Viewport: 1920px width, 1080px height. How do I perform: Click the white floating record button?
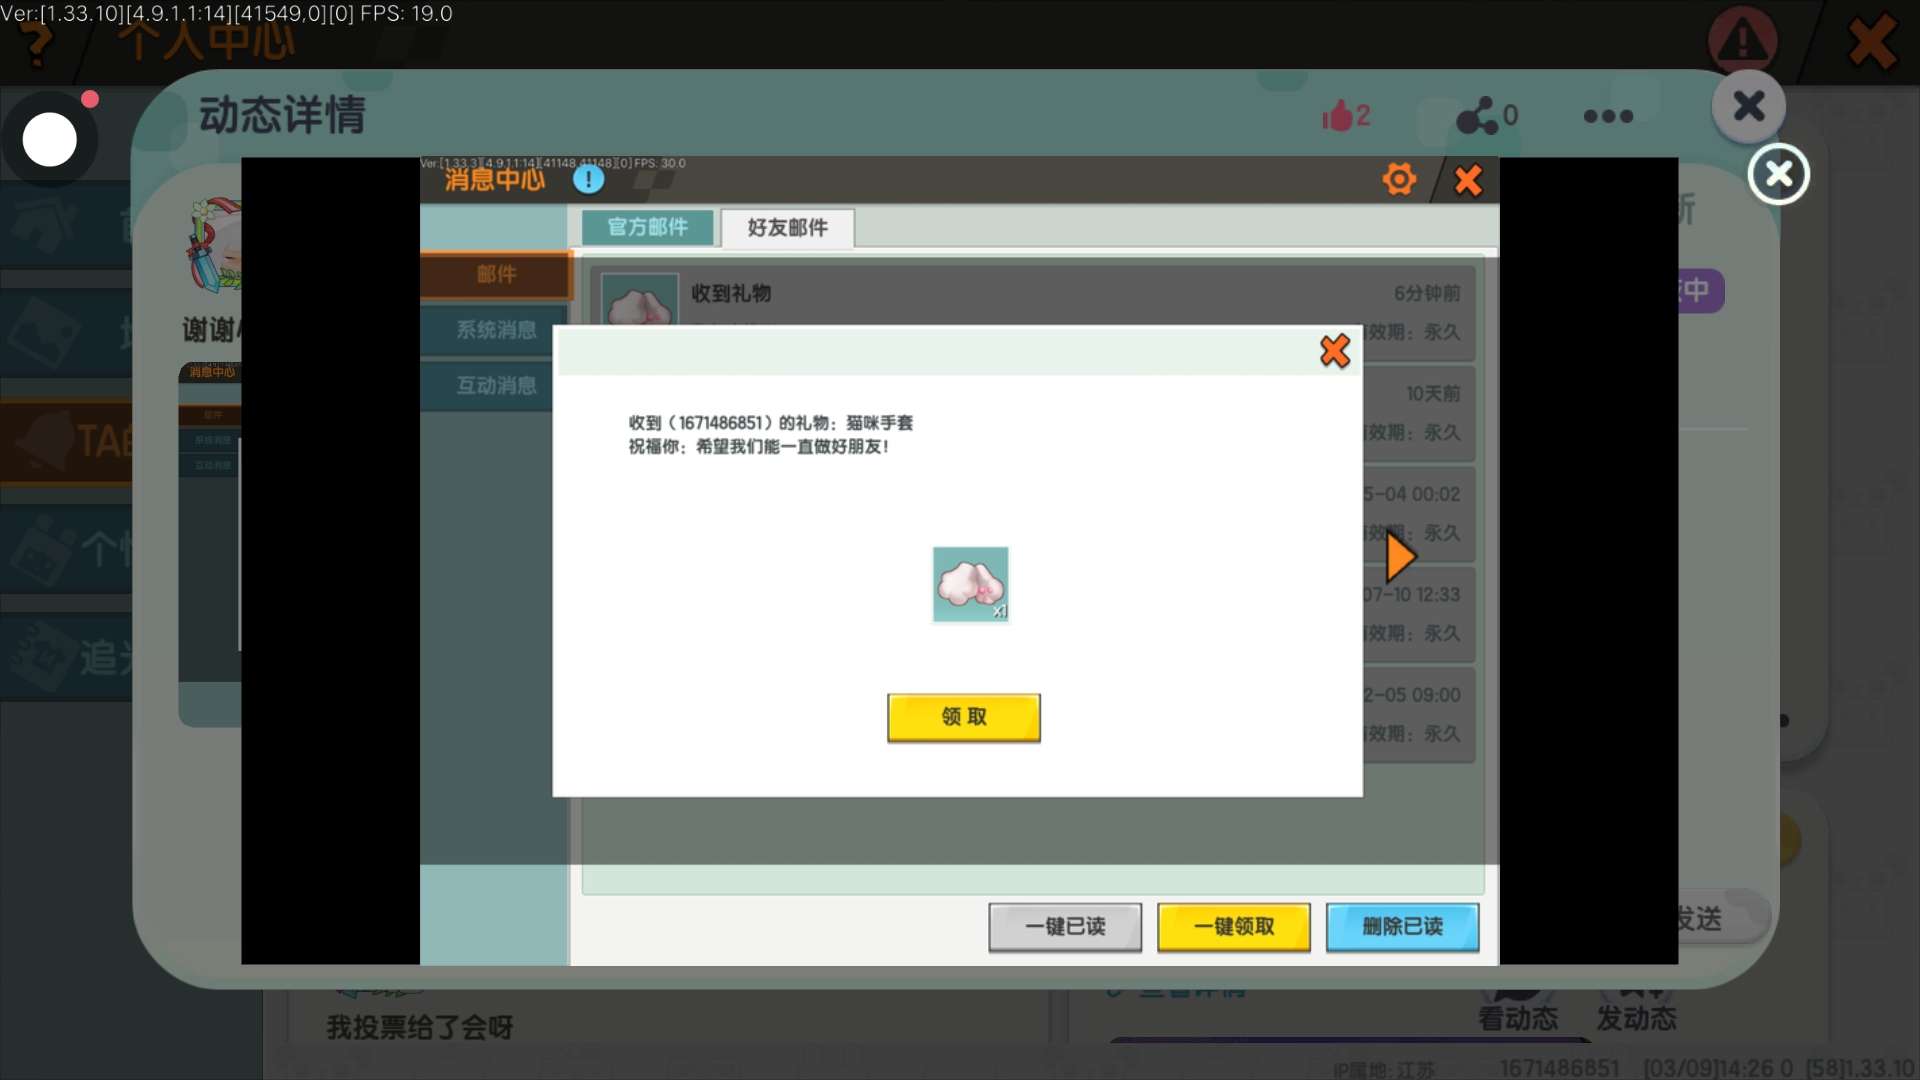click(50, 139)
